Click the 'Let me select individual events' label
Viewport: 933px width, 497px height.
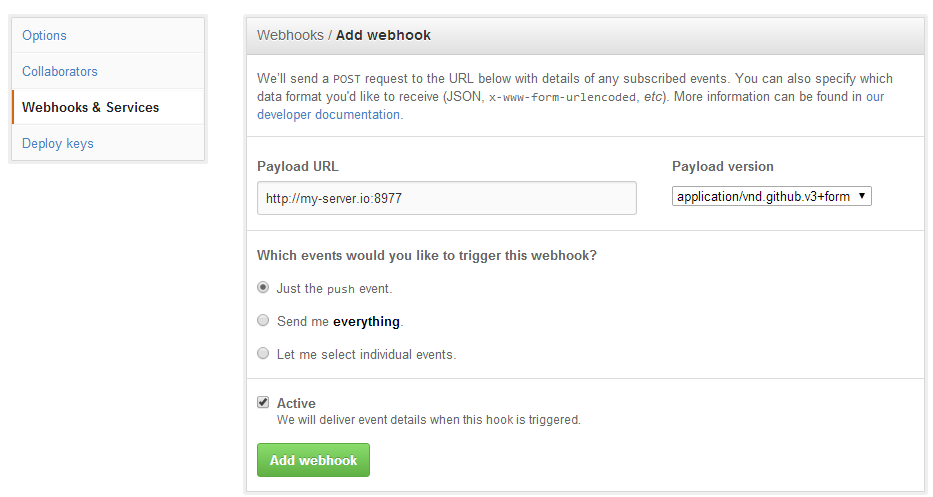coord(366,355)
